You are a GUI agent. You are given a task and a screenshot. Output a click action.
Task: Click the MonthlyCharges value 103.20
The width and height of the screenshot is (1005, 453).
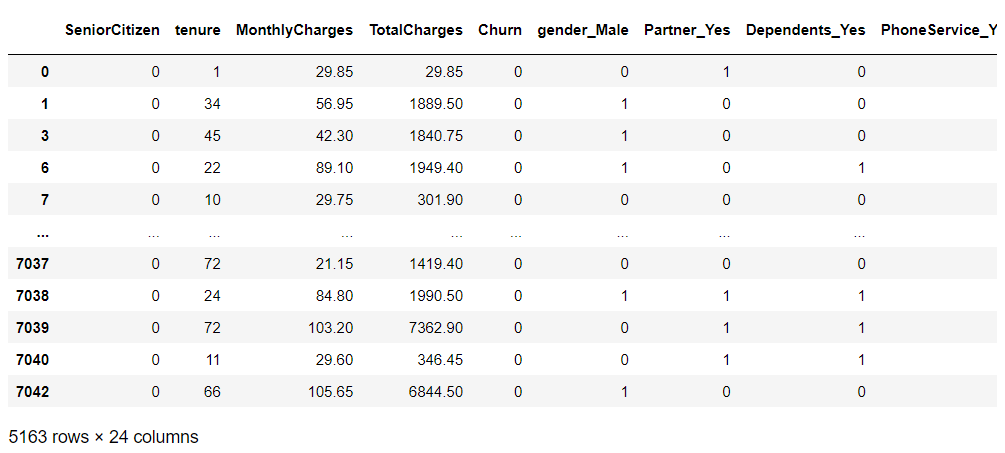pos(330,328)
